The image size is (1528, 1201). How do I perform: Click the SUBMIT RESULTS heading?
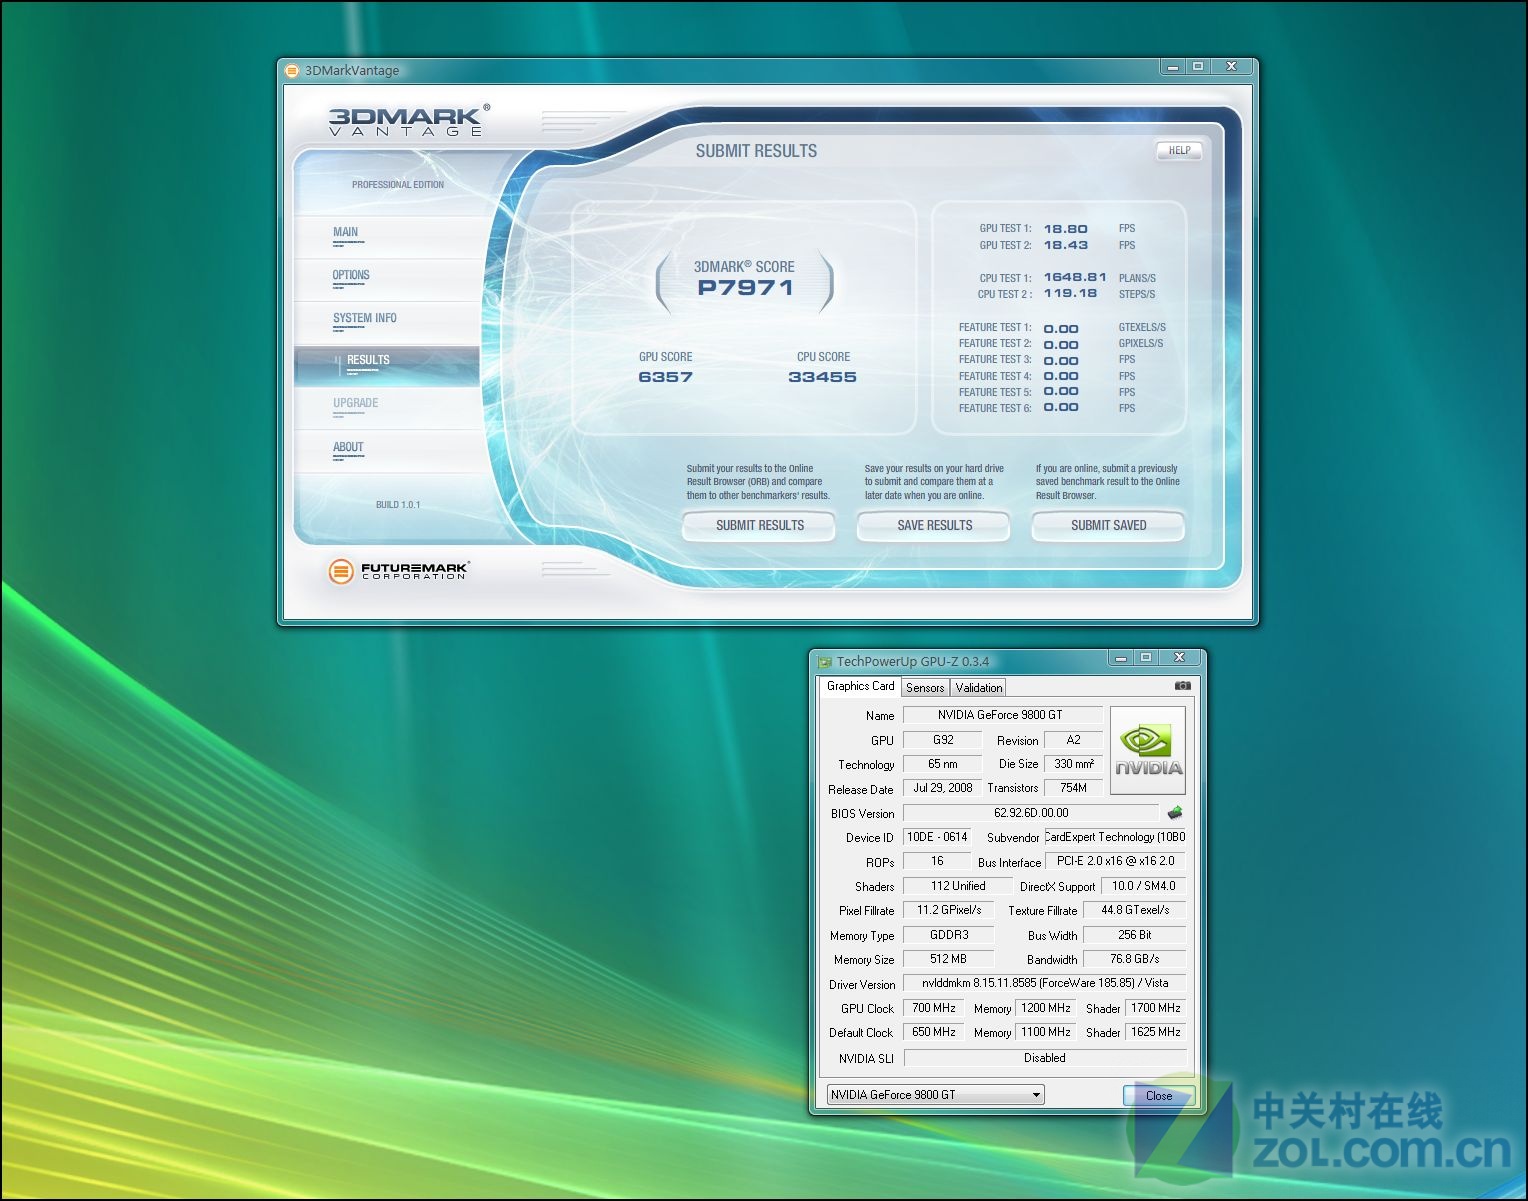[756, 151]
